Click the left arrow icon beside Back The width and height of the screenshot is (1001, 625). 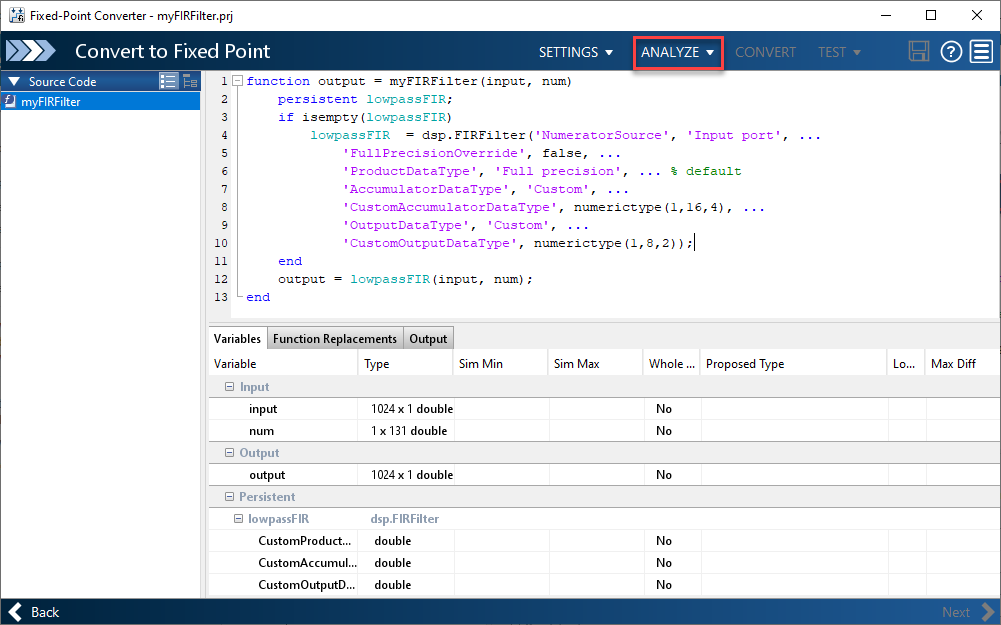pyautogui.click(x=15, y=612)
